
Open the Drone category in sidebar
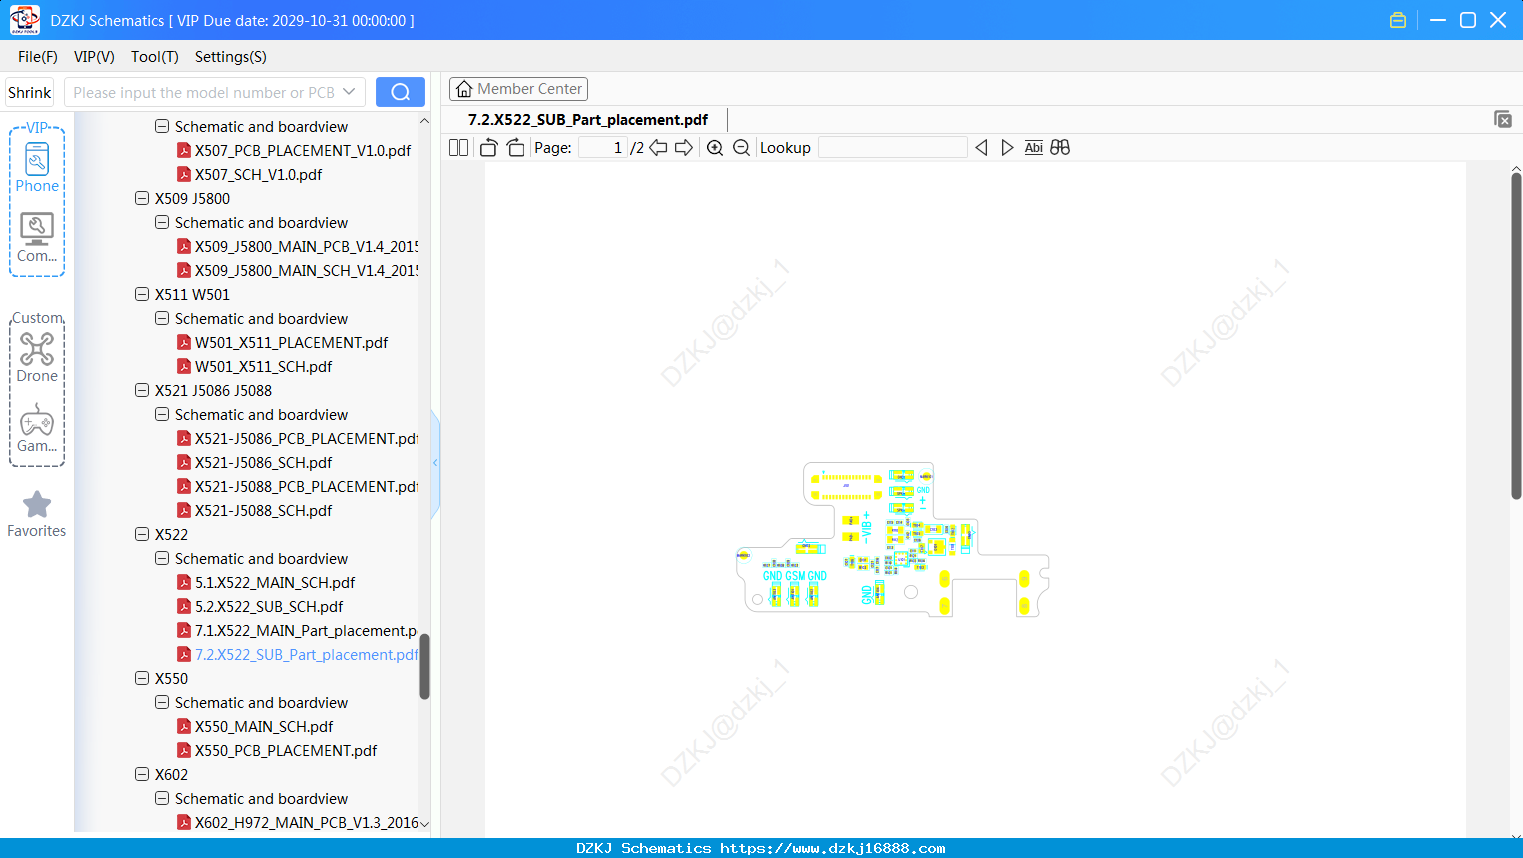click(37, 357)
